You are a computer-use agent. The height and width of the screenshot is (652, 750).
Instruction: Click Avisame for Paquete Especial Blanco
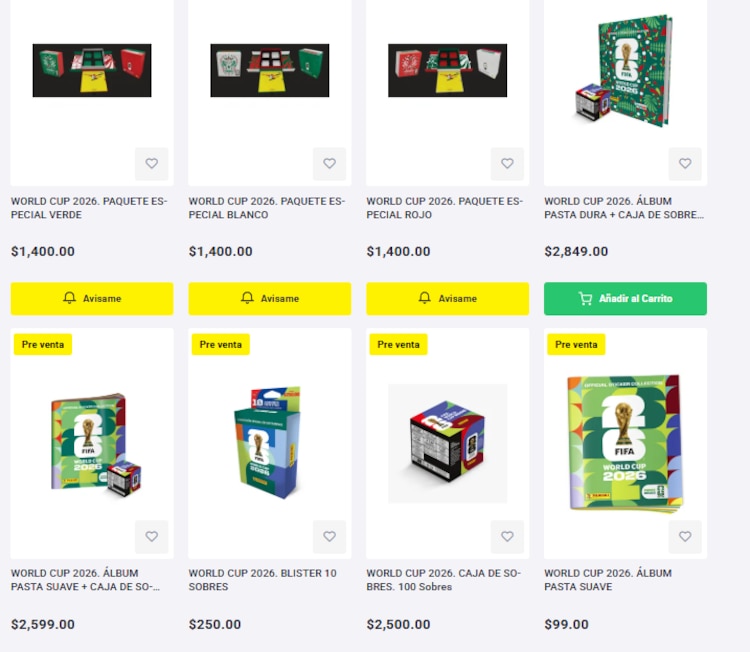(270, 298)
